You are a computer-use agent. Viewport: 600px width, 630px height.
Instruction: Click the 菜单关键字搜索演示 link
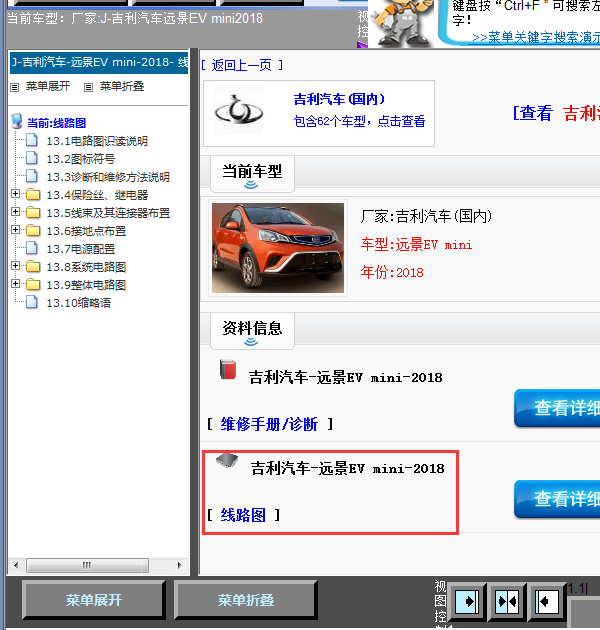(536, 38)
